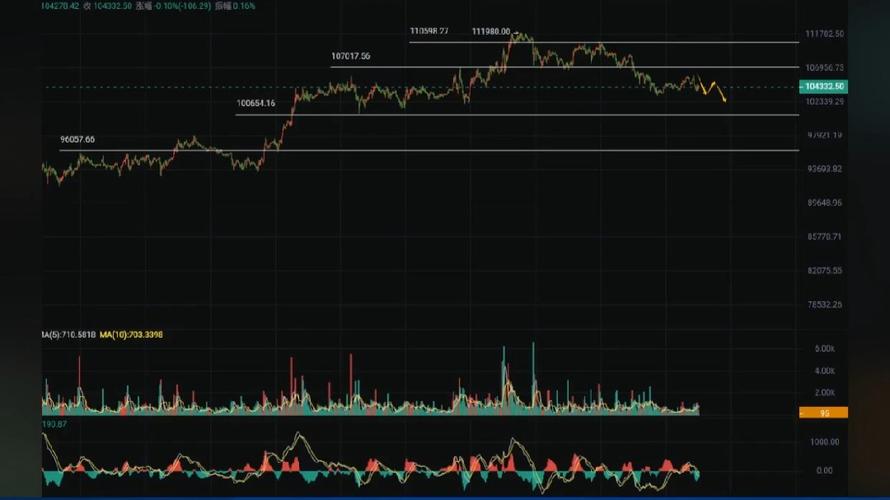Click the 4.00K volume axis label
The image size is (890, 500).
click(825, 371)
